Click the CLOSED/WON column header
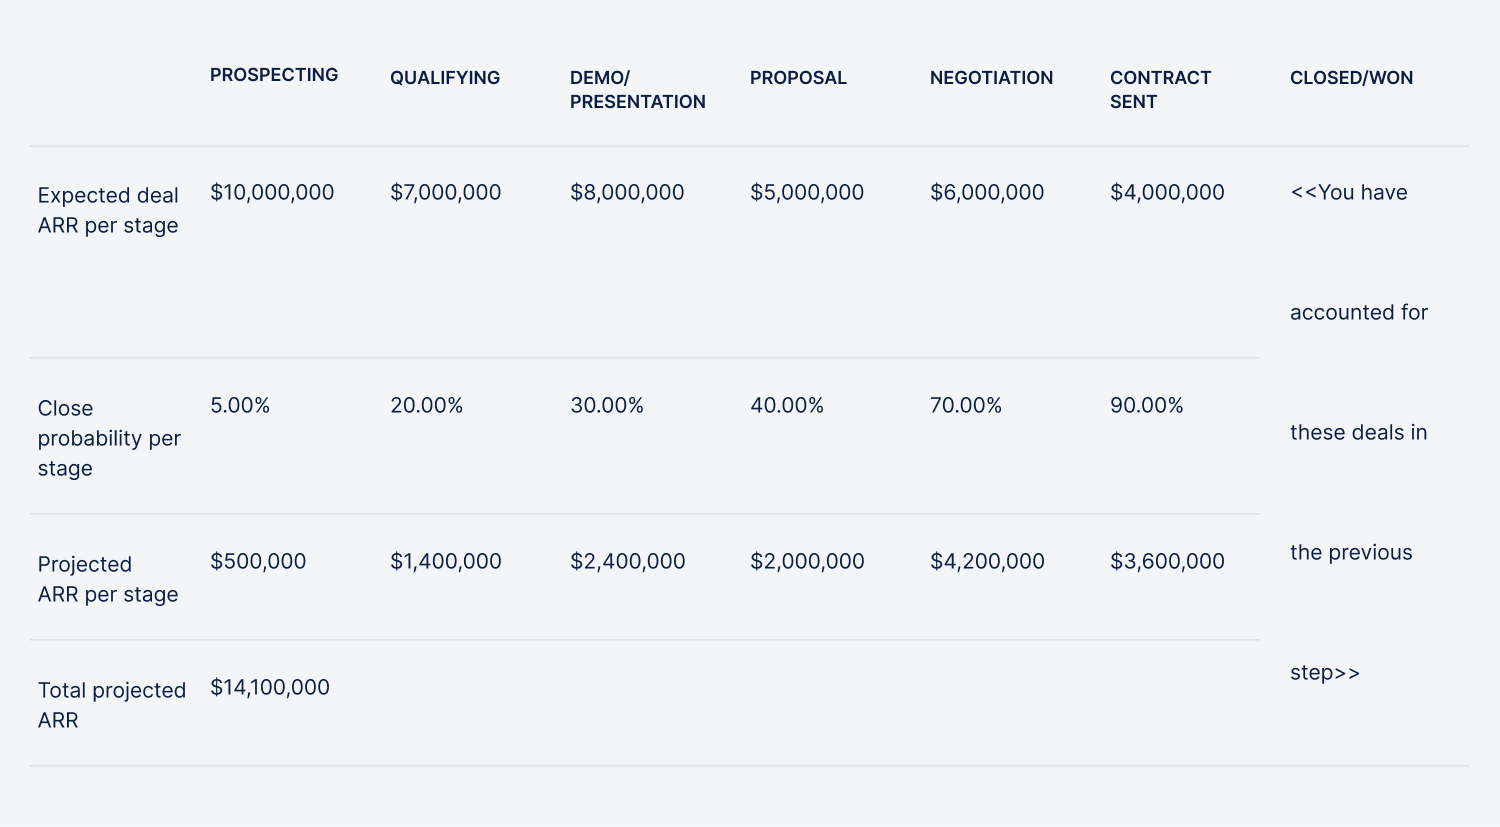Screen dimensions: 1500x827 (1351, 78)
